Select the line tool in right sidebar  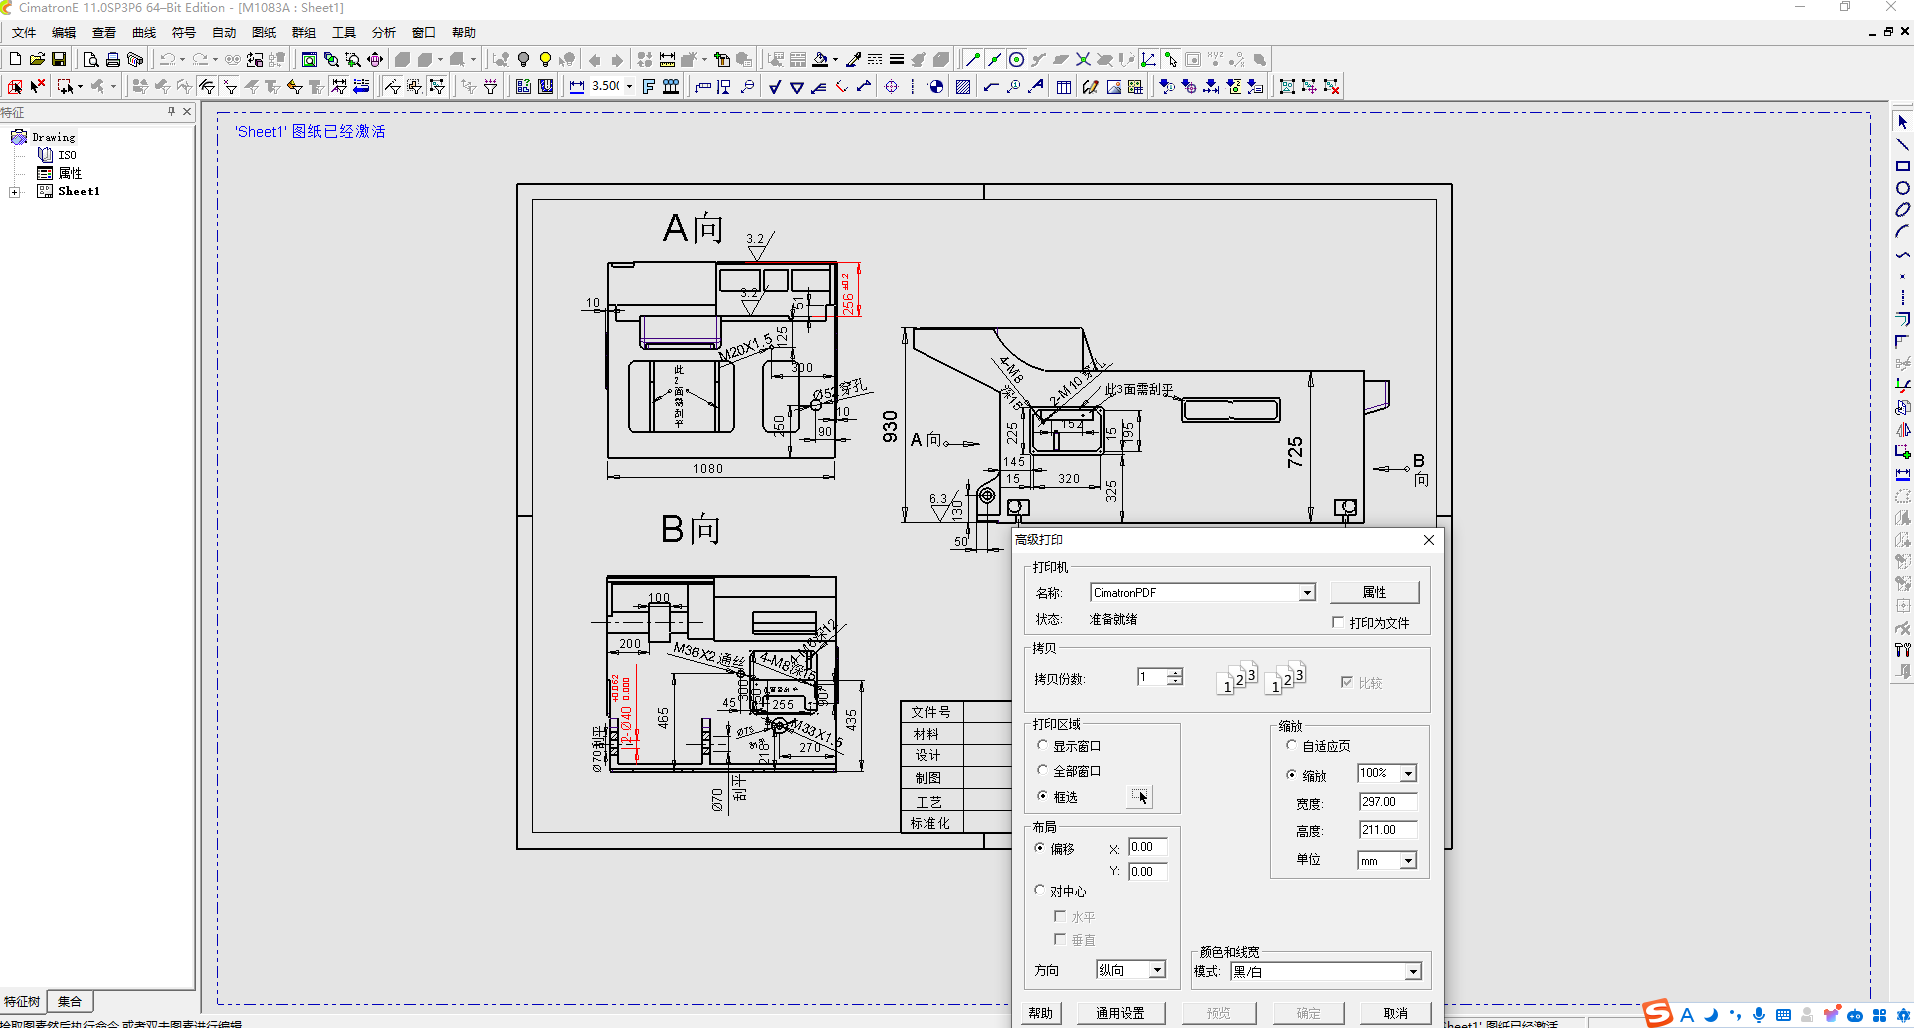1902,145
